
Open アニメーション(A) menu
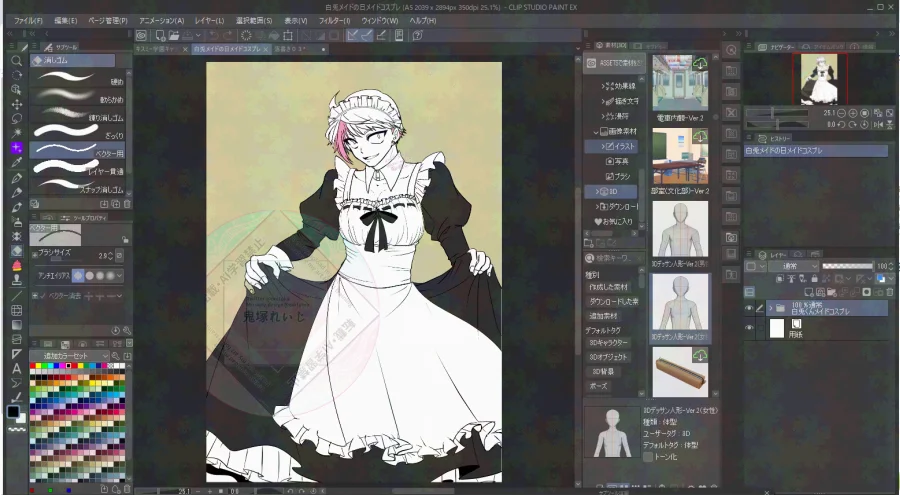tap(162, 21)
